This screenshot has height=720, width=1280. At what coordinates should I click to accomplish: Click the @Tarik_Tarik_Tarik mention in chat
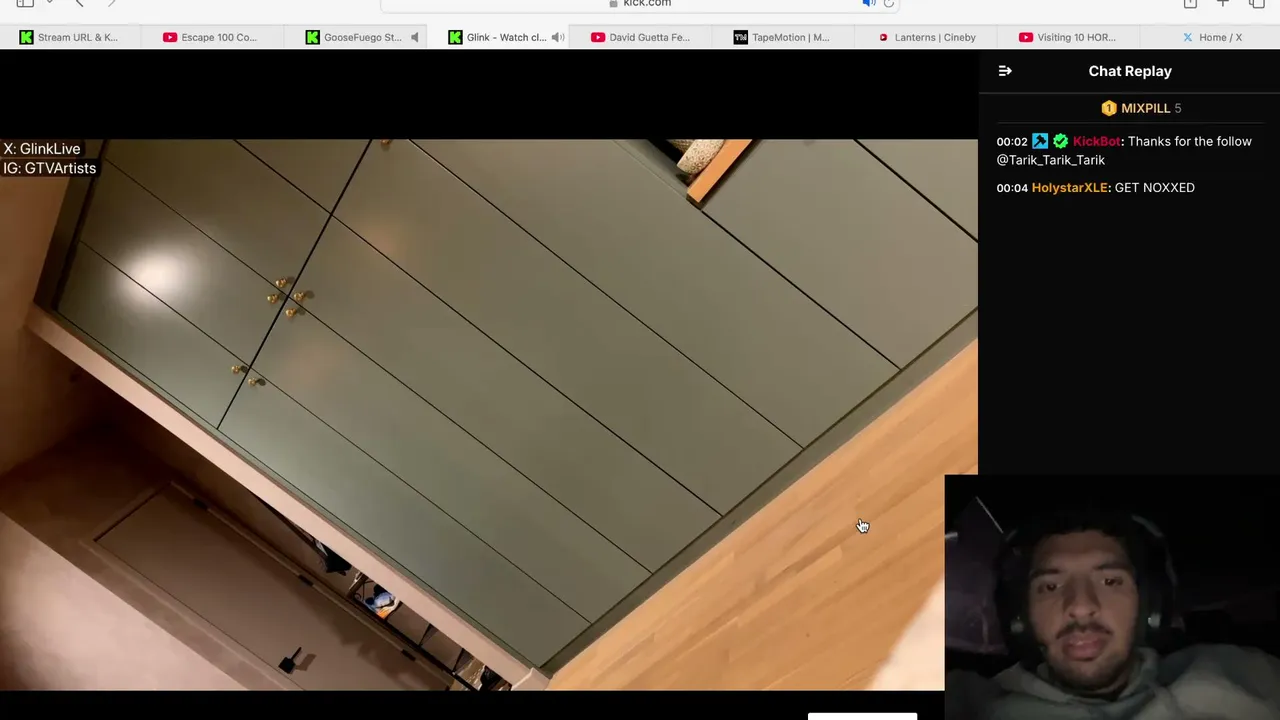[1051, 160]
